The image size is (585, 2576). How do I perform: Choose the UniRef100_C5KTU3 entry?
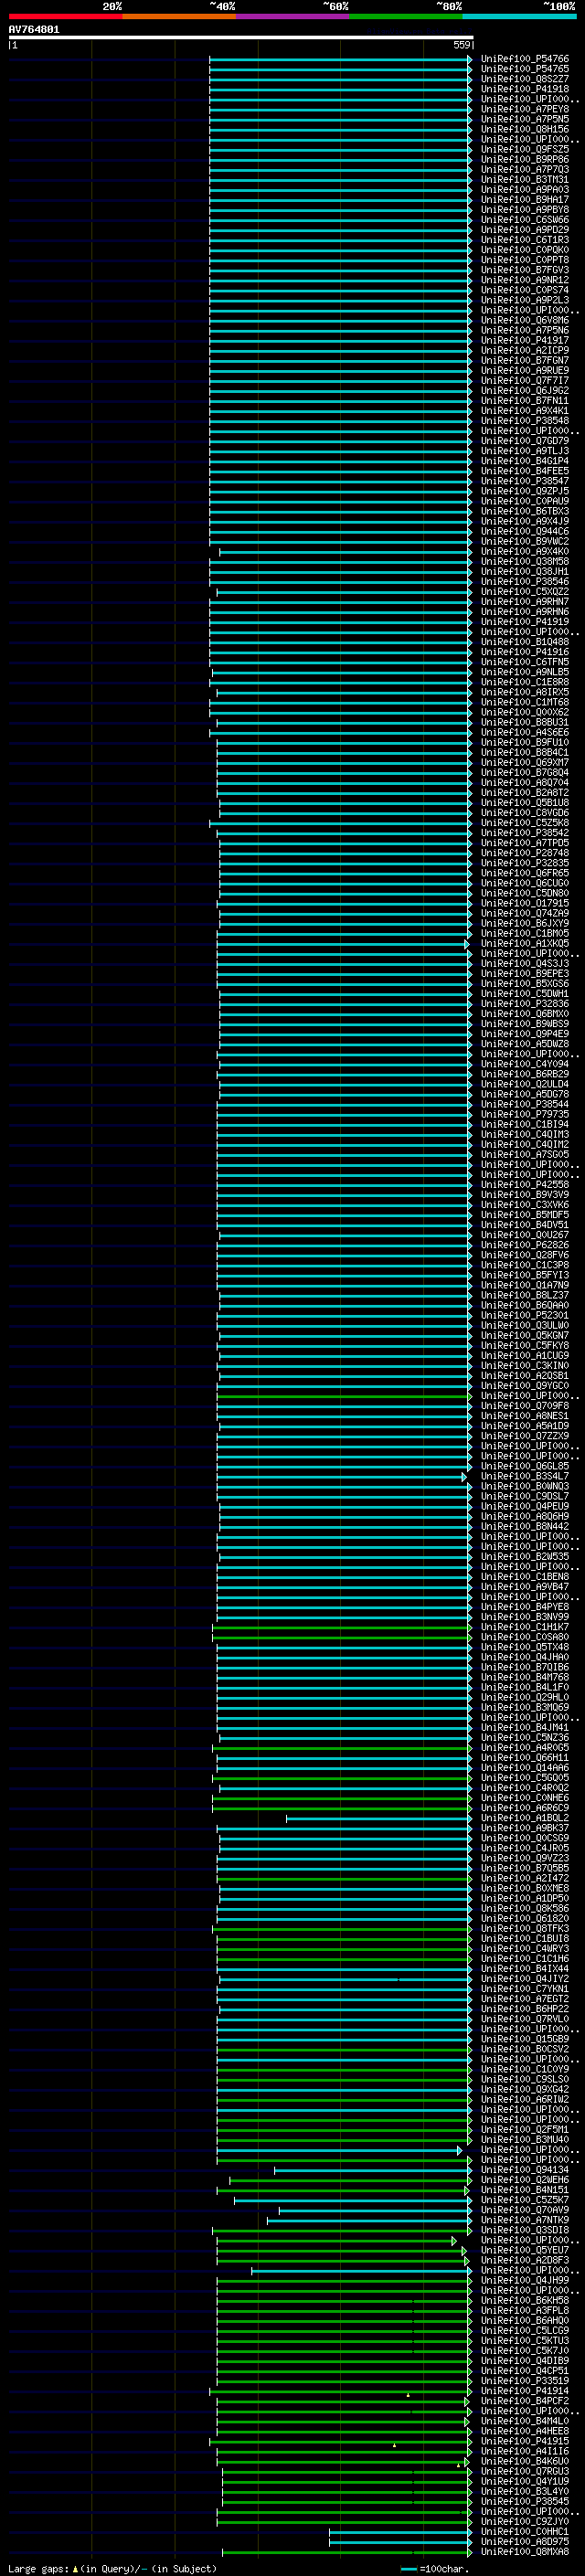(524, 2340)
